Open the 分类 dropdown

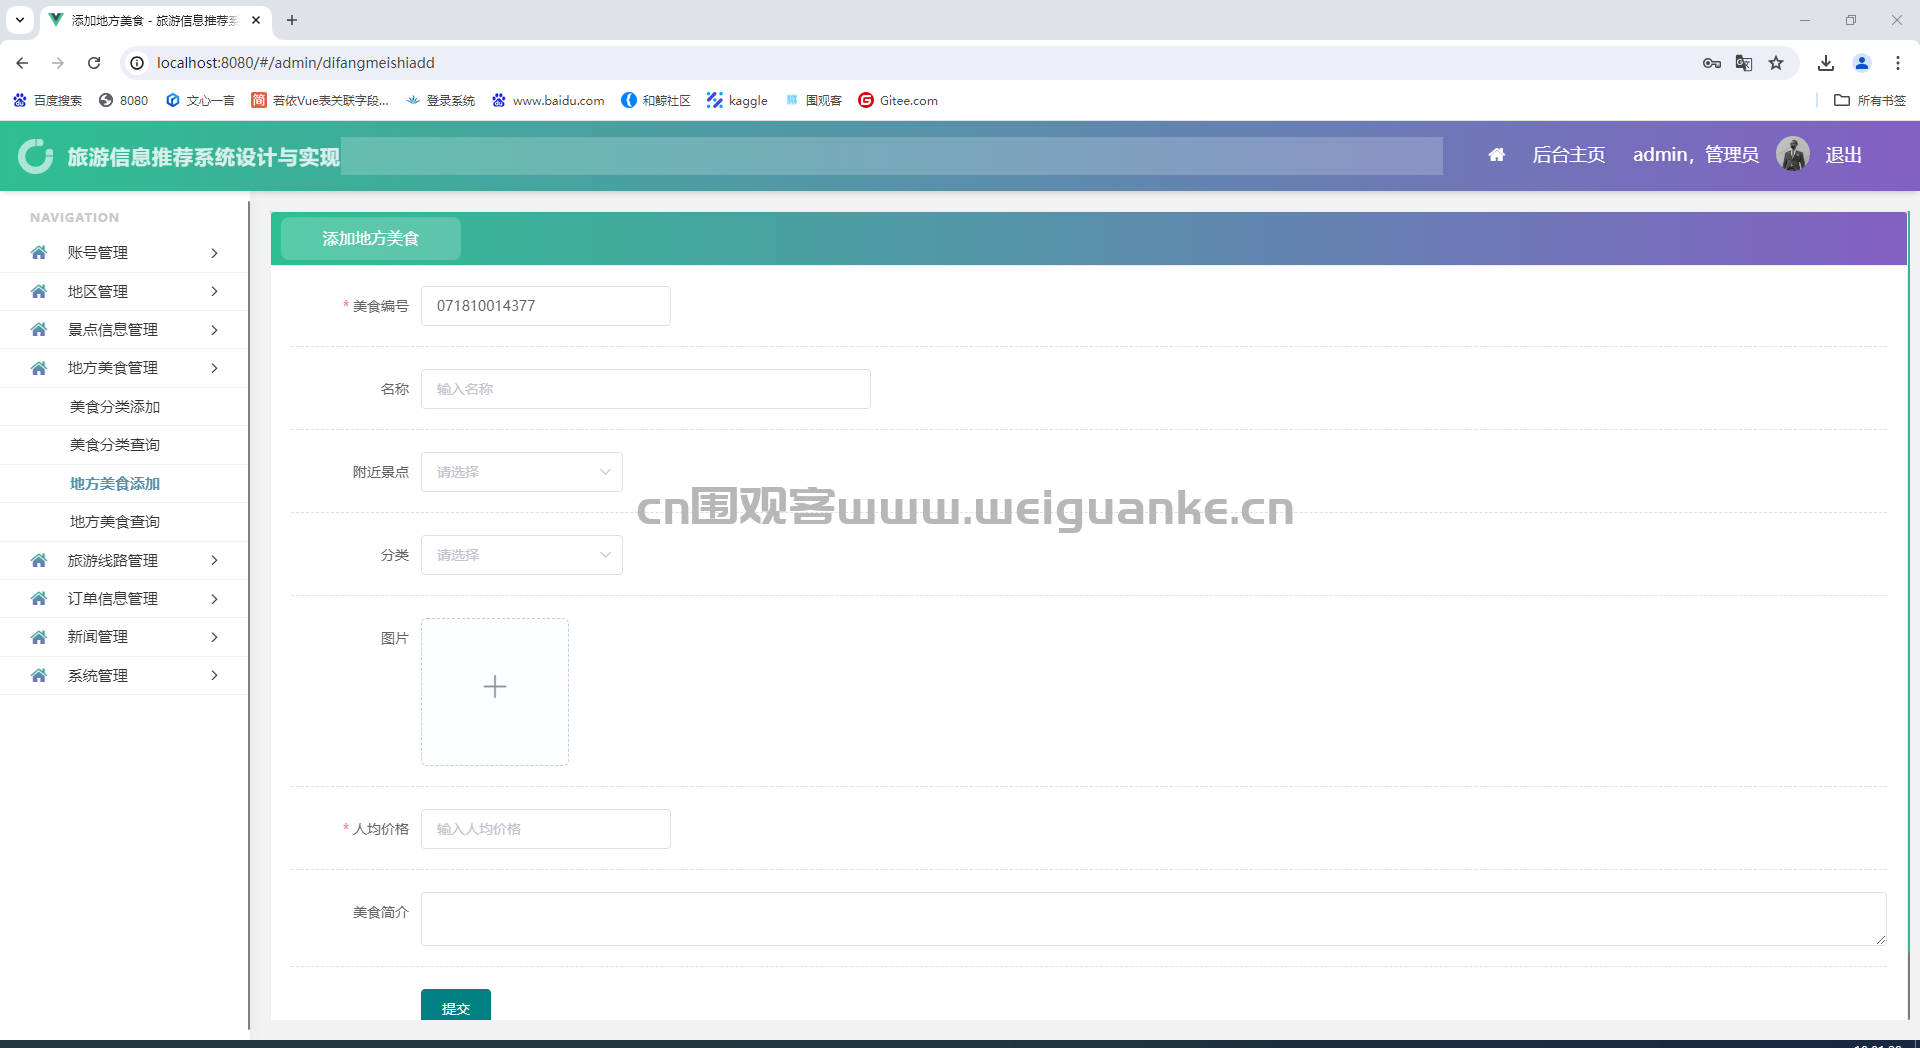tap(522, 555)
